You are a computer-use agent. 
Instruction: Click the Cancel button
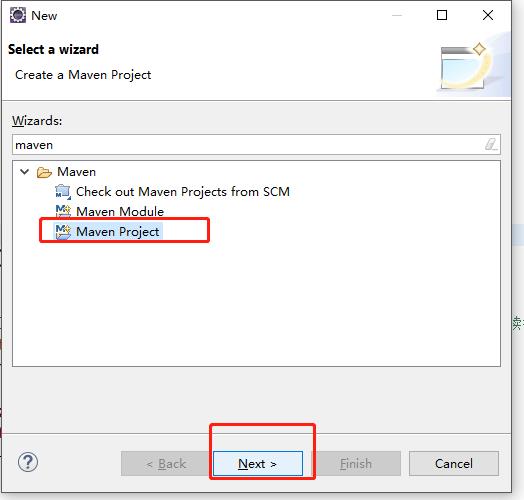pyautogui.click(x=454, y=464)
